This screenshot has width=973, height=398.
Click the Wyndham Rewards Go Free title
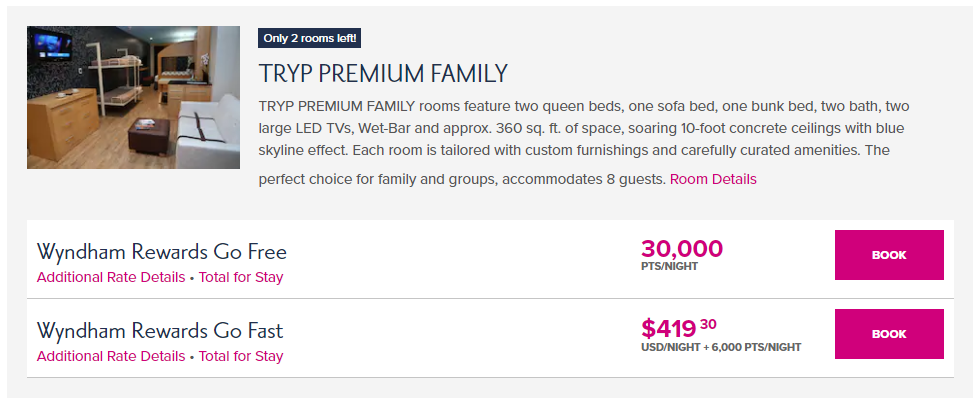click(x=162, y=252)
